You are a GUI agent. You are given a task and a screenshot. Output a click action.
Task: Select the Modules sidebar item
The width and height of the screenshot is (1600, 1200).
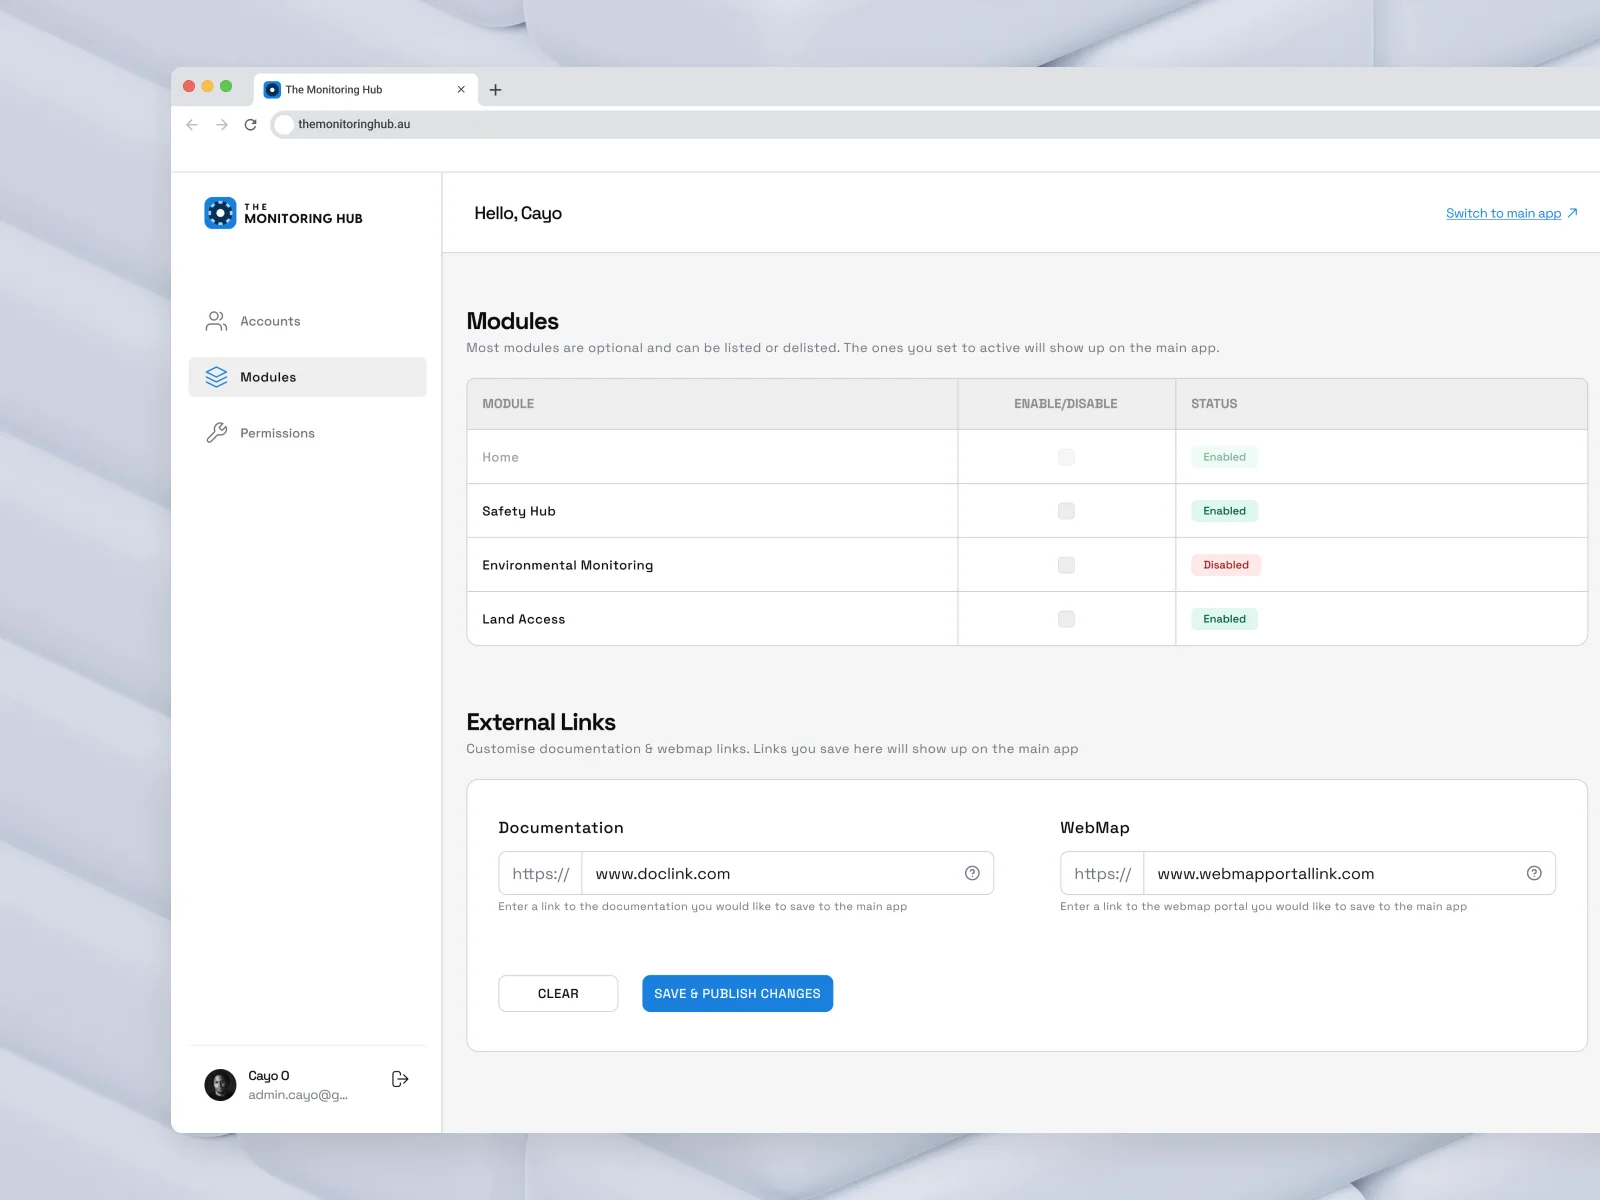307,377
